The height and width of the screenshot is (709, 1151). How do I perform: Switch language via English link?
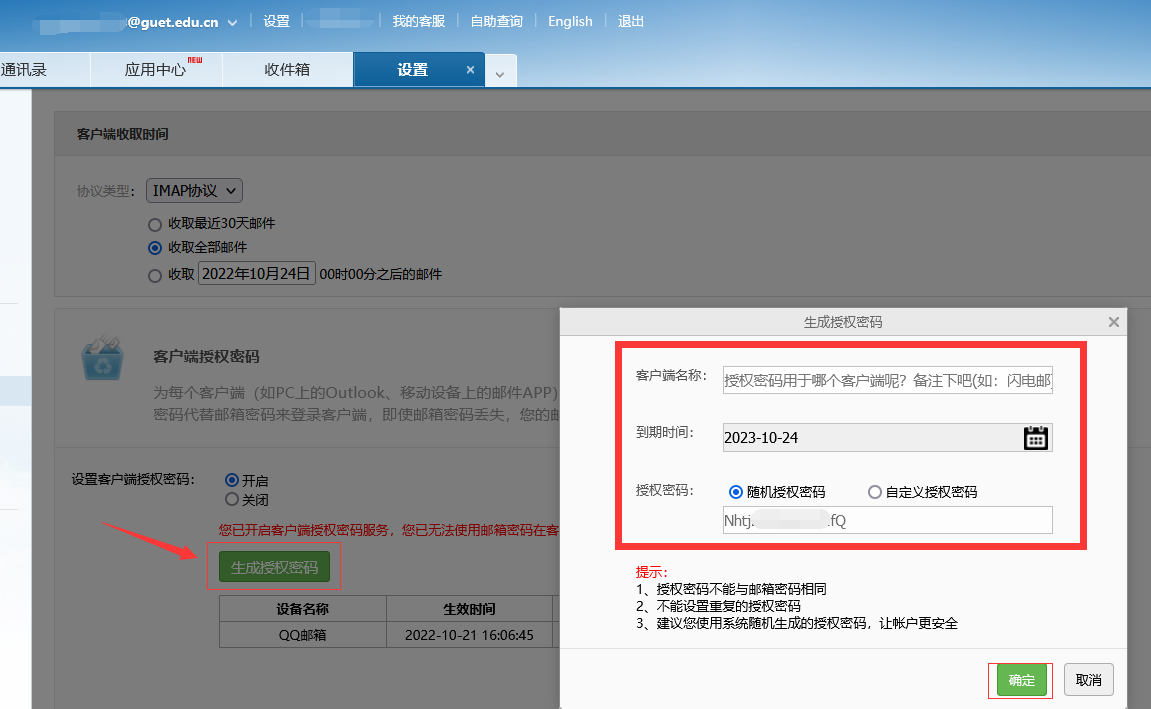pos(570,21)
